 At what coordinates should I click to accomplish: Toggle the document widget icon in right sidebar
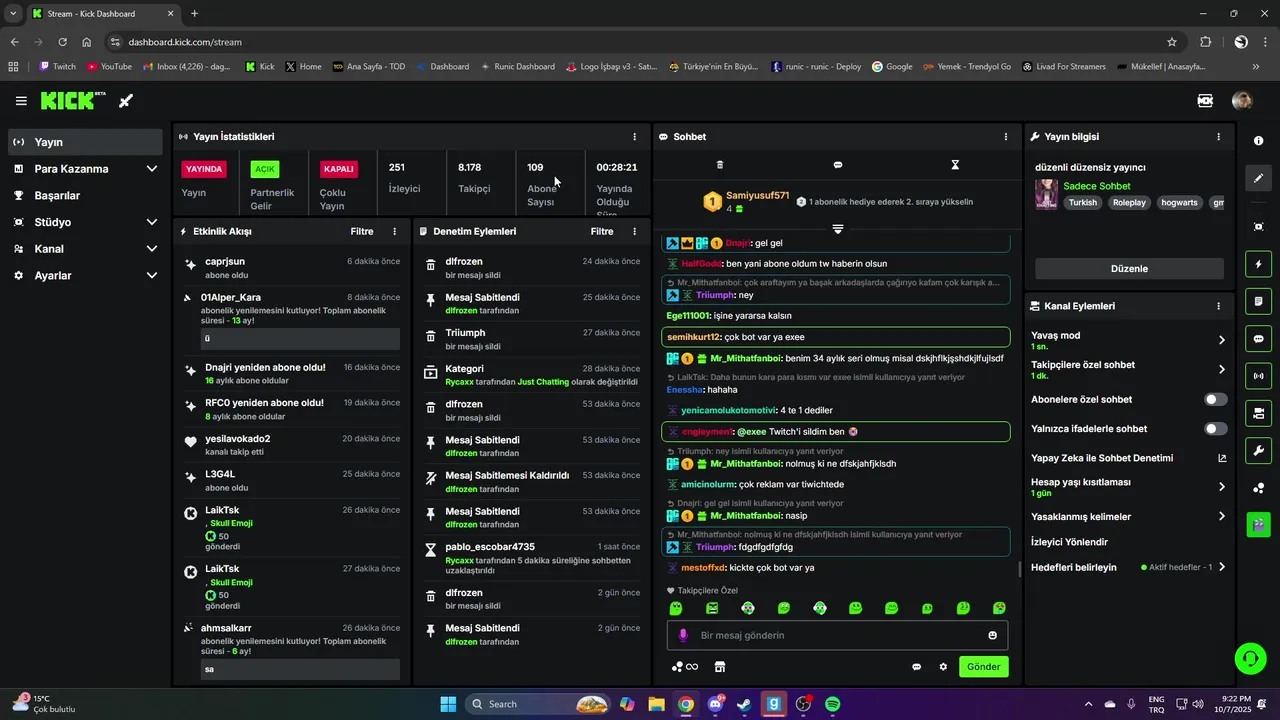[1259, 301]
